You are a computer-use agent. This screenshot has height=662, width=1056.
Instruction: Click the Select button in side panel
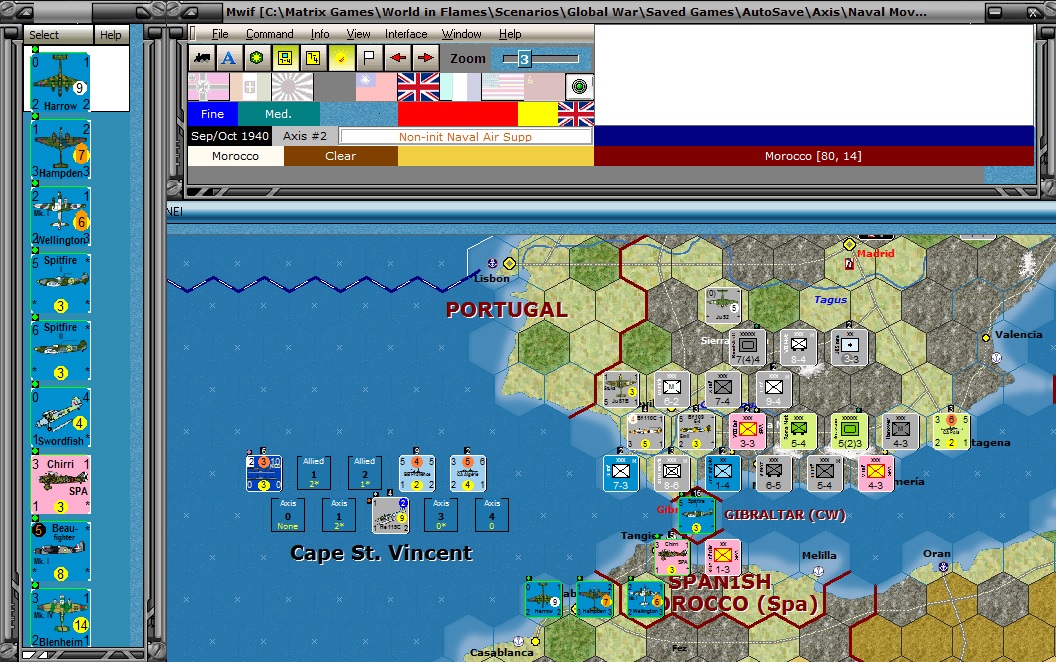[58, 35]
